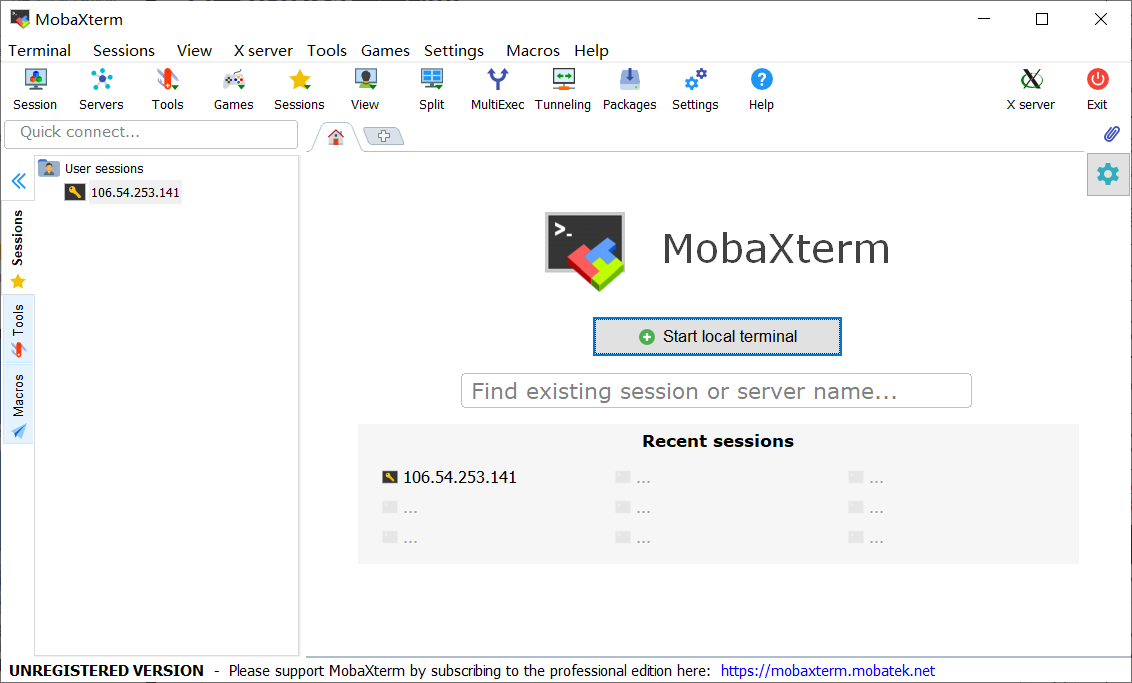Open the X server menu in the menu bar
1132x683 pixels.
point(263,51)
